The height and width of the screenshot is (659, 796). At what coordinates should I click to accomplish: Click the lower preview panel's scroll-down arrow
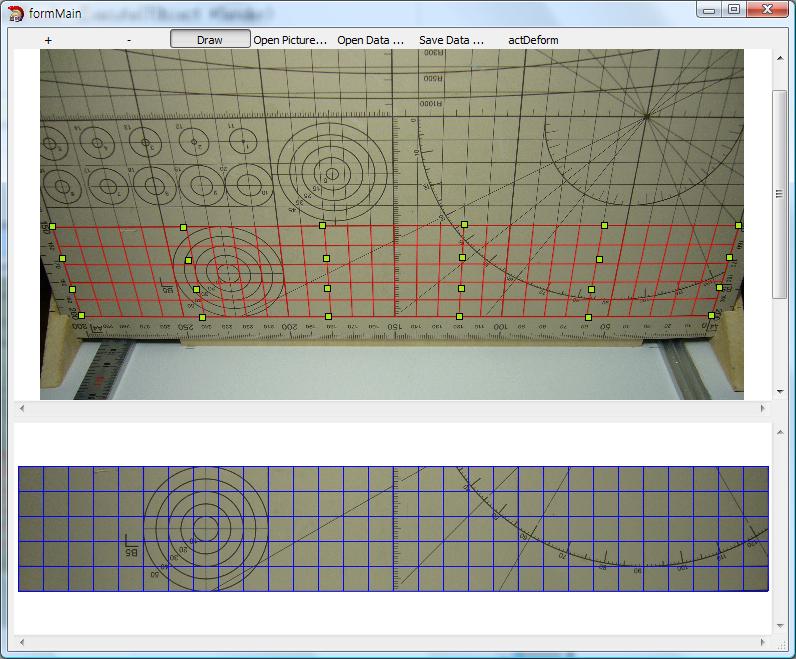click(780, 626)
